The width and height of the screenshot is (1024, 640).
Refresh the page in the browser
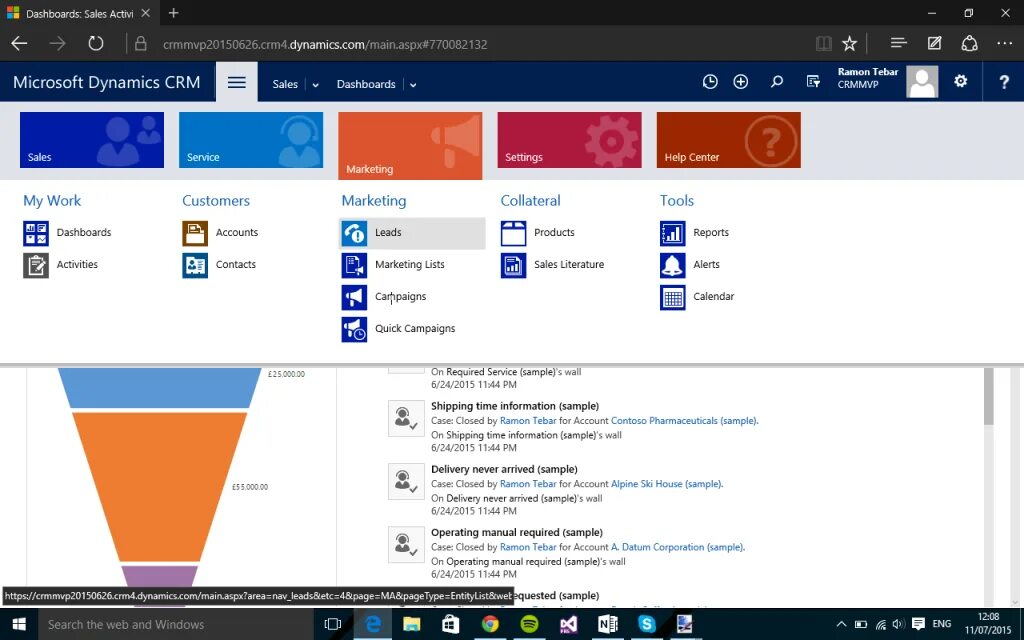[96, 44]
